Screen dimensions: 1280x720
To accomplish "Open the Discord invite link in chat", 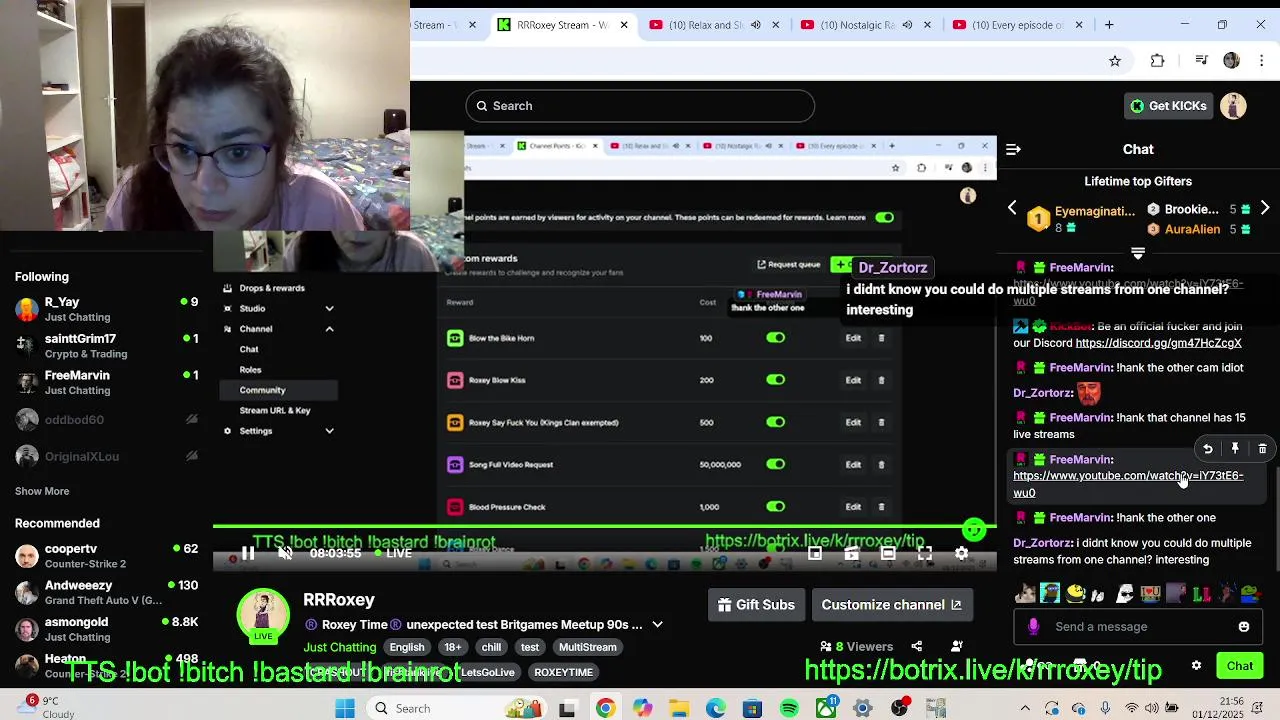I will 1158,343.
